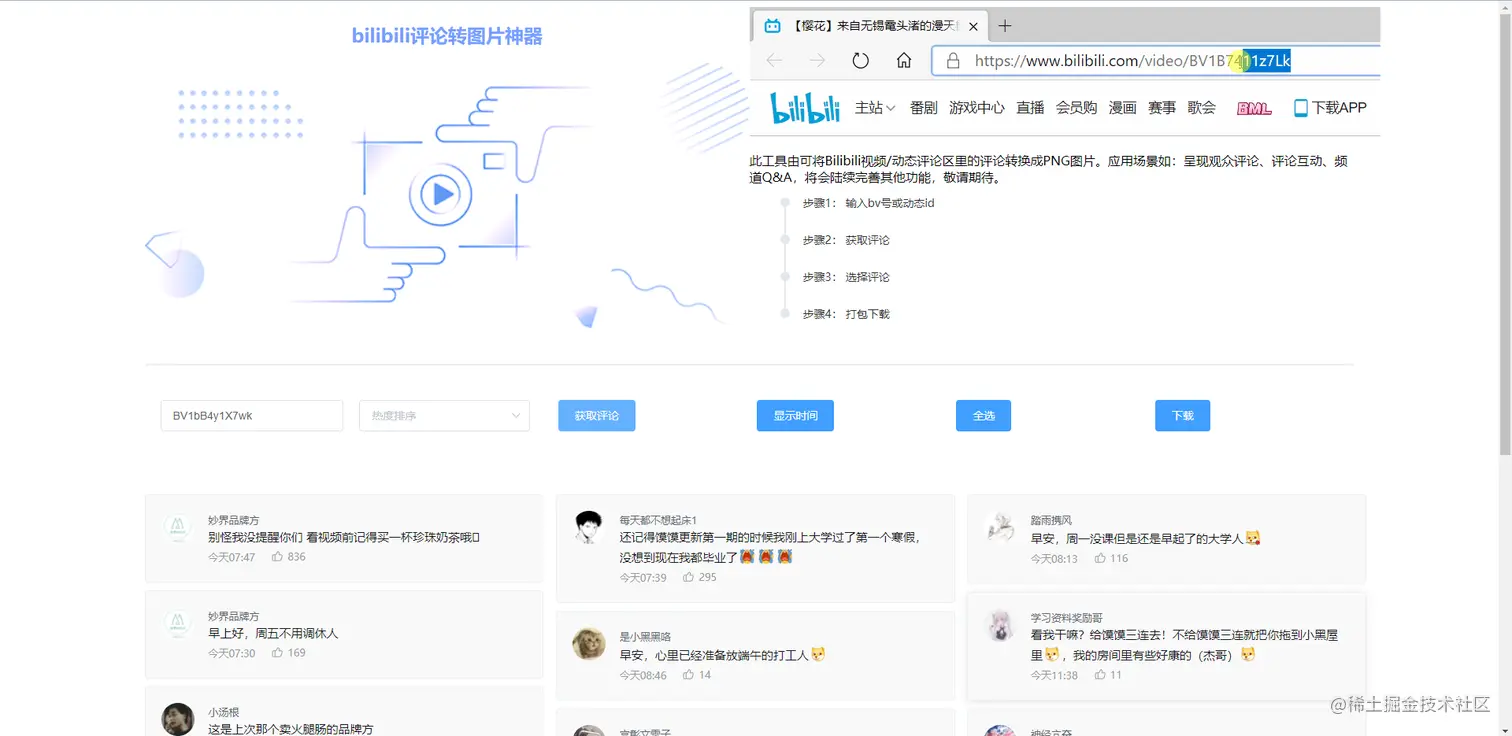
Task: Click the avatar of 学习资料奖励哥
Action: 1000,625
